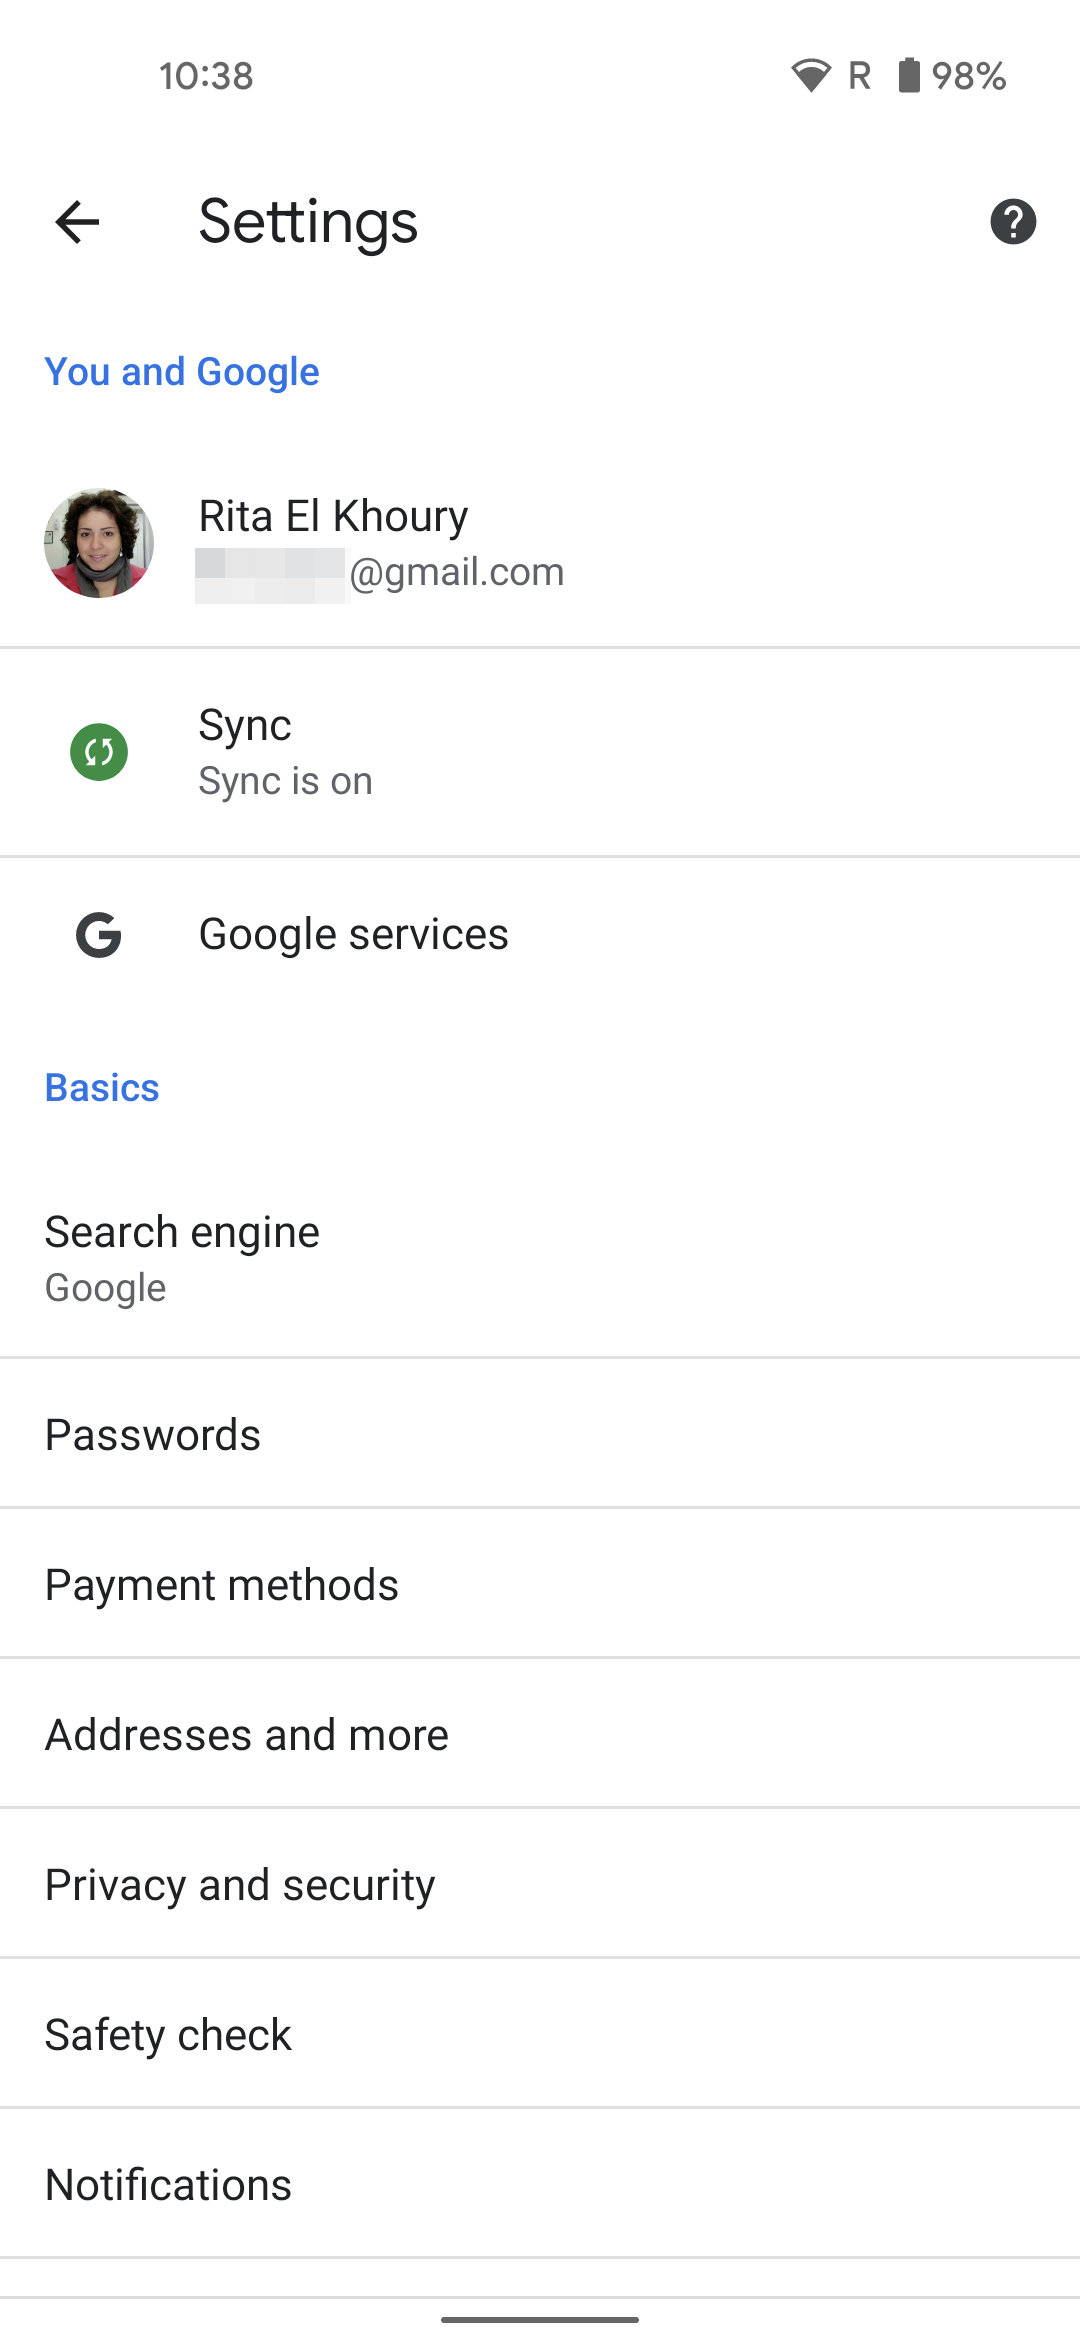Viewport: 1080px width, 2340px height.
Task: Click the back arrow to exit Settings
Action: tap(75, 222)
